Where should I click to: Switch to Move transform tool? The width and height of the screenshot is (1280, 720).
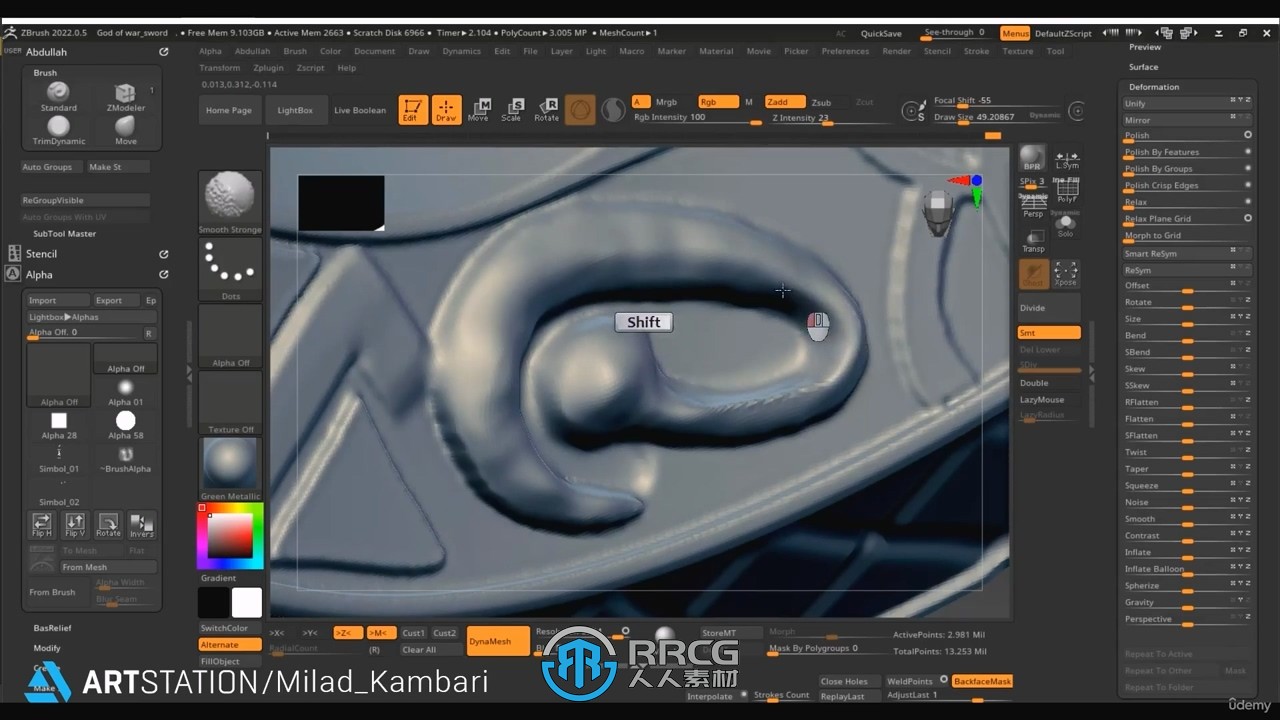point(479,110)
